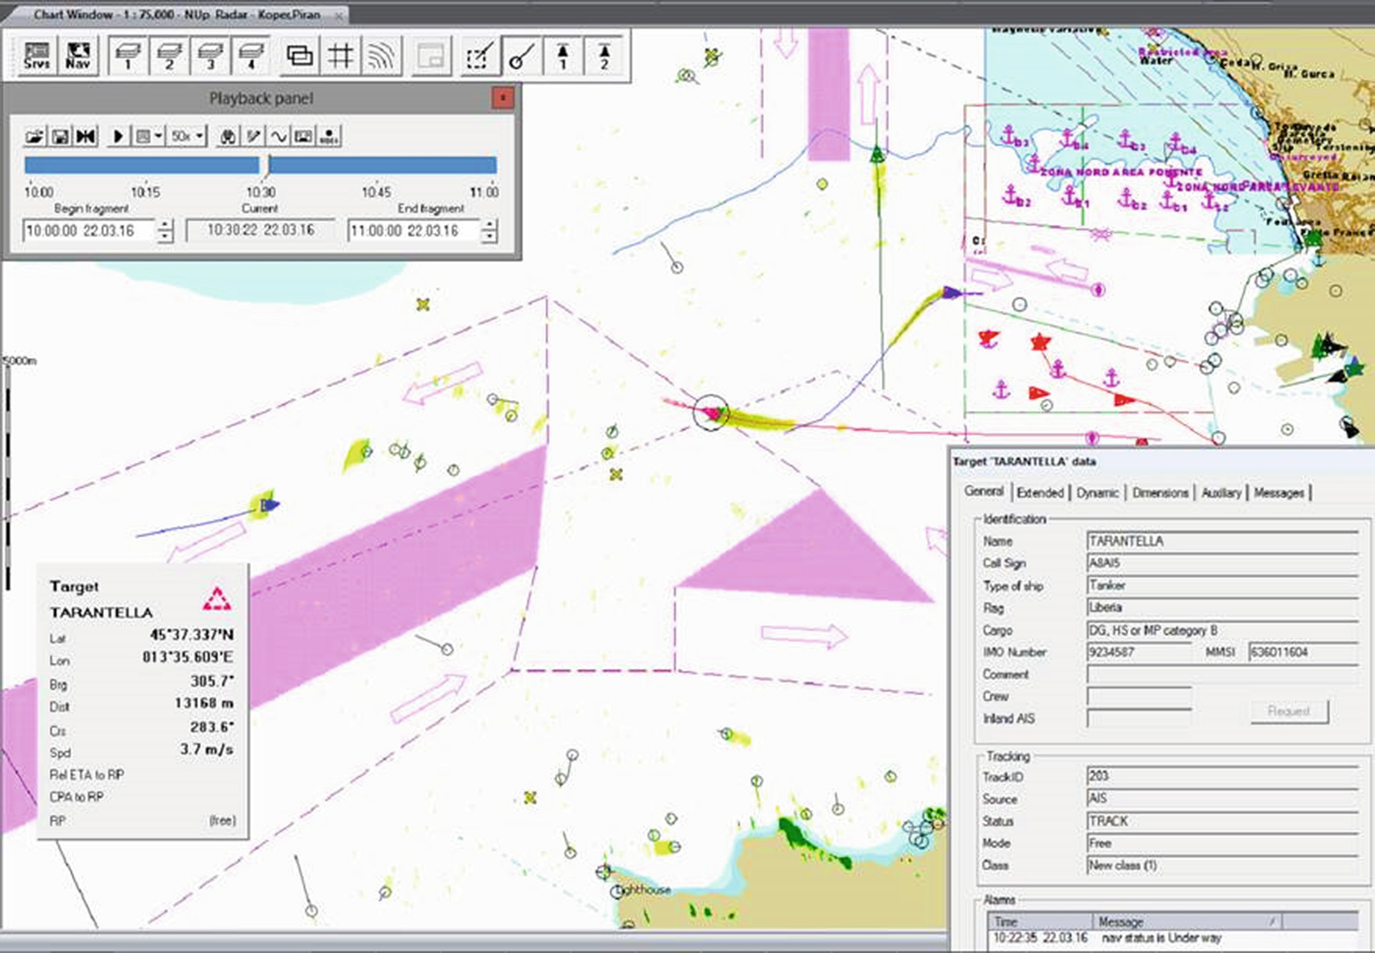Click the pencil edit icon in Playback panel
Image resolution: width=1375 pixels, height=953 pixels.
point(254,136)
